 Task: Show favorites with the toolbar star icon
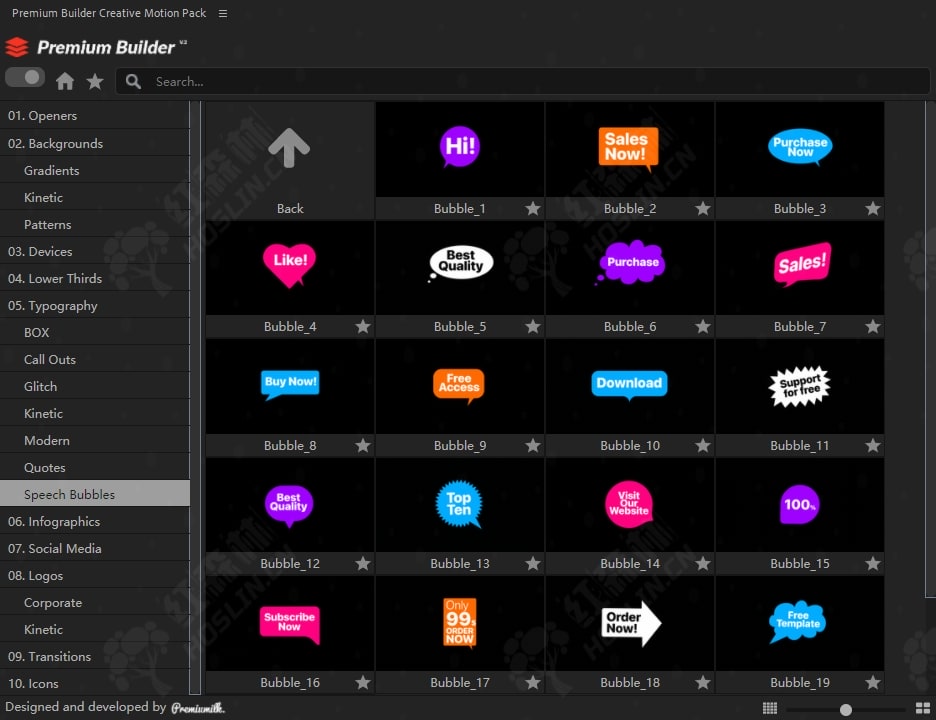click(x=95, y=81)
